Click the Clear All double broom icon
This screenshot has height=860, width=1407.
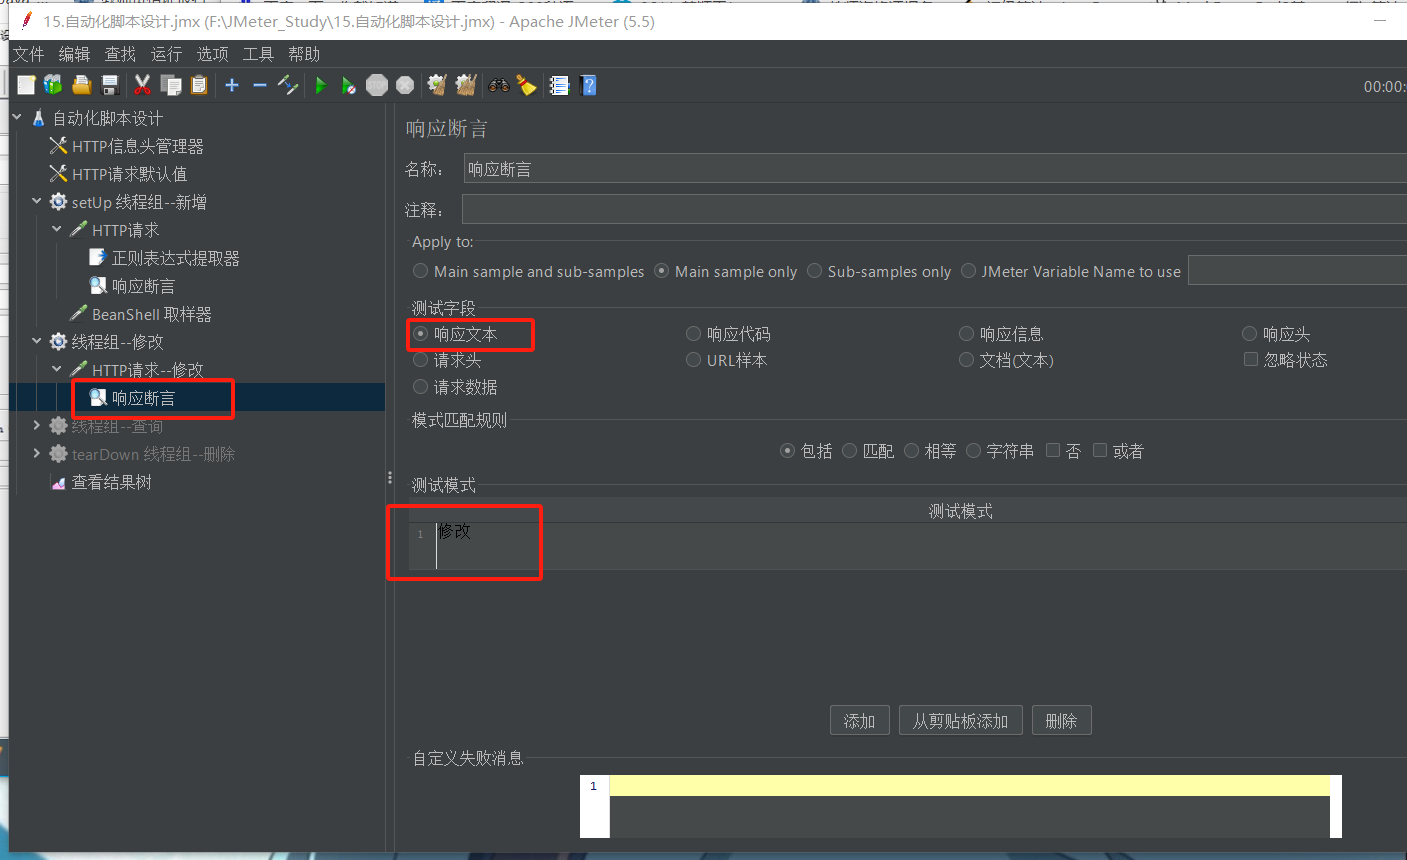[x=465, y=85]
